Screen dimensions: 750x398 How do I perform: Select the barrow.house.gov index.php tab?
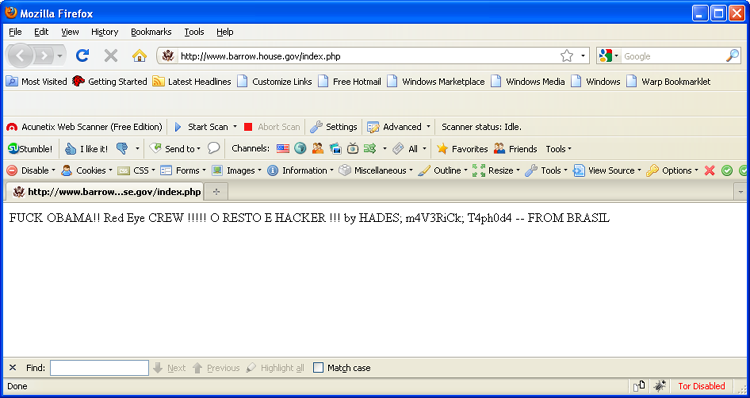pos(105,192)
